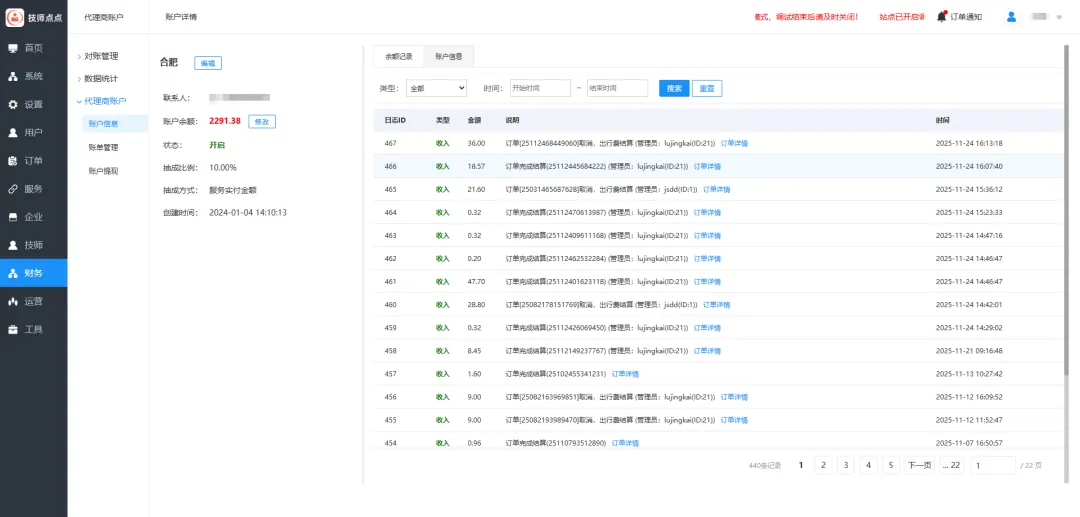
Task: Open 设置 via its gear icon
Action: coord(13,104)
